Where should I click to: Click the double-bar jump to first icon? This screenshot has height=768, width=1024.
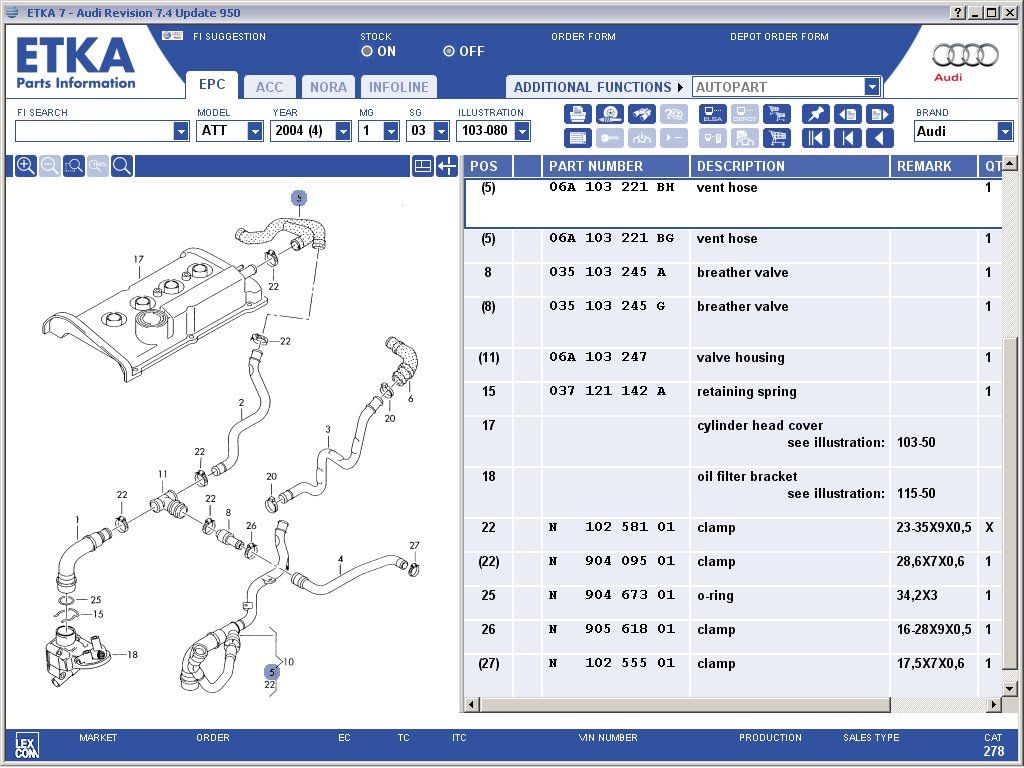point(815,138)
